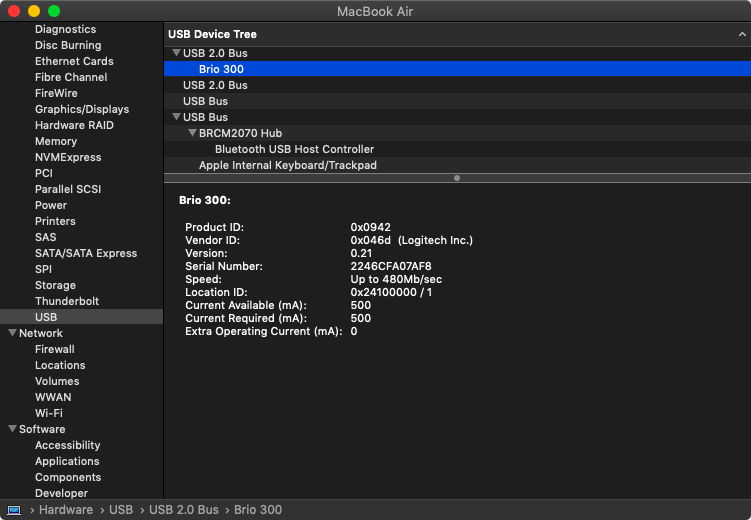Select the USB sidebar item
751x520 pixels.
point(81,317)
